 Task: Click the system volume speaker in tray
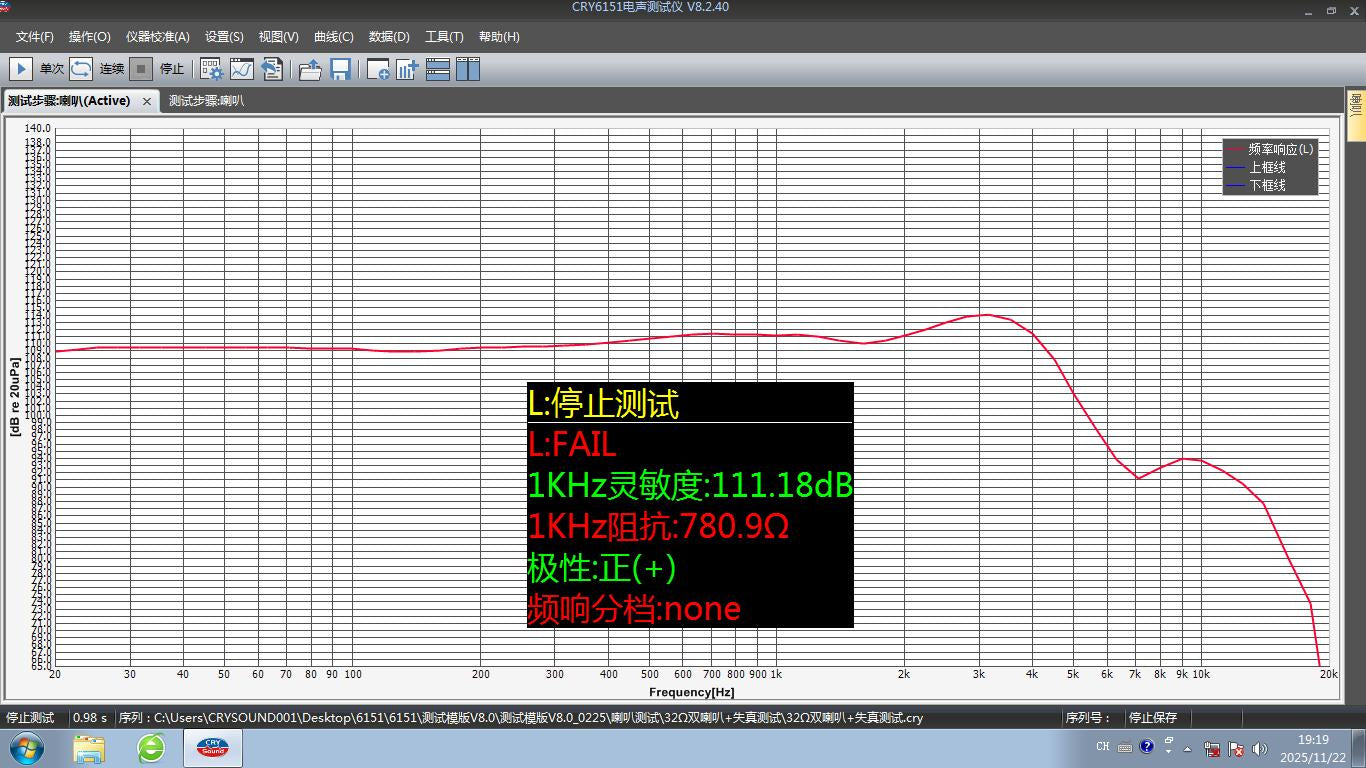click(x=1259, y=747)
